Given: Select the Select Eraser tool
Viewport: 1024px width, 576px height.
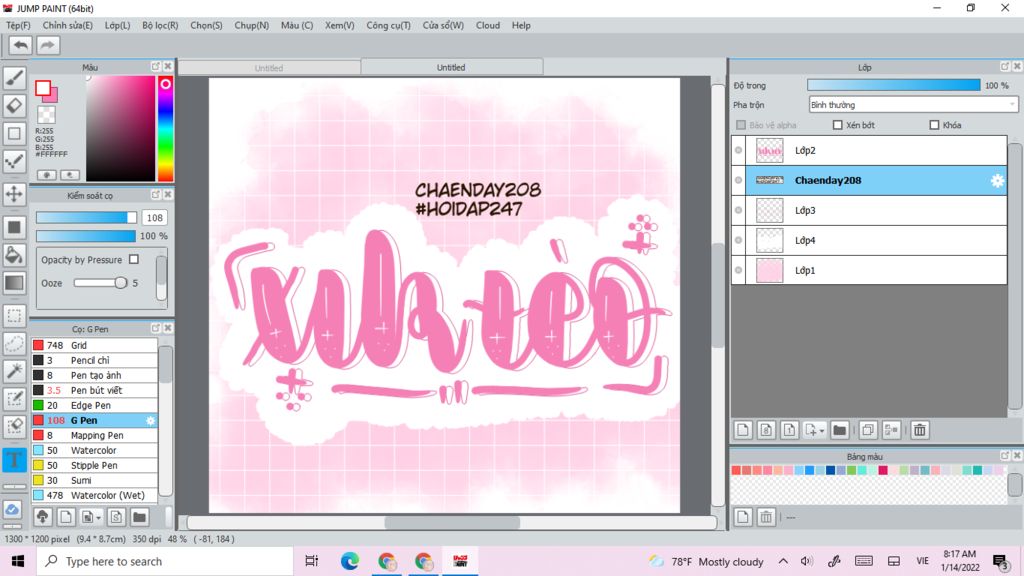Looking at the screenshot, I should coord(14,426).
